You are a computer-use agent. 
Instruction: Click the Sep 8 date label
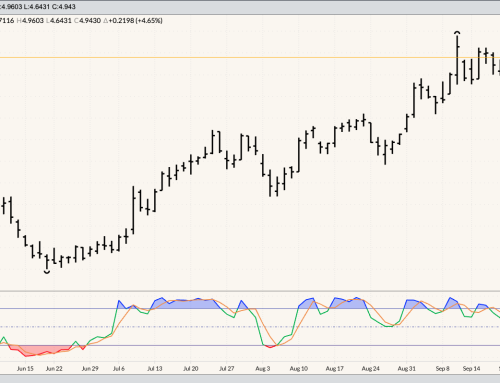tap(443, 368)
